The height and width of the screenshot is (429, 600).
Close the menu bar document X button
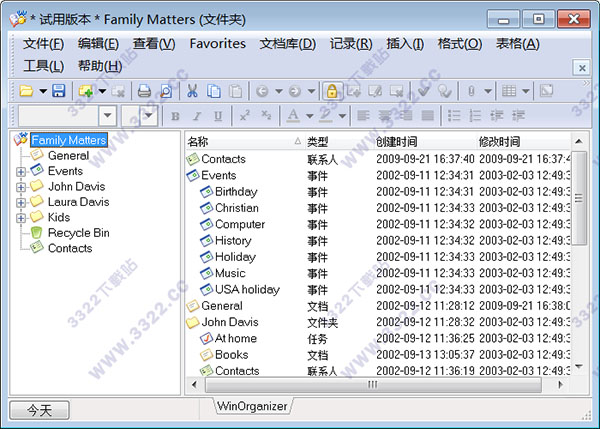[x=582, y=68]
